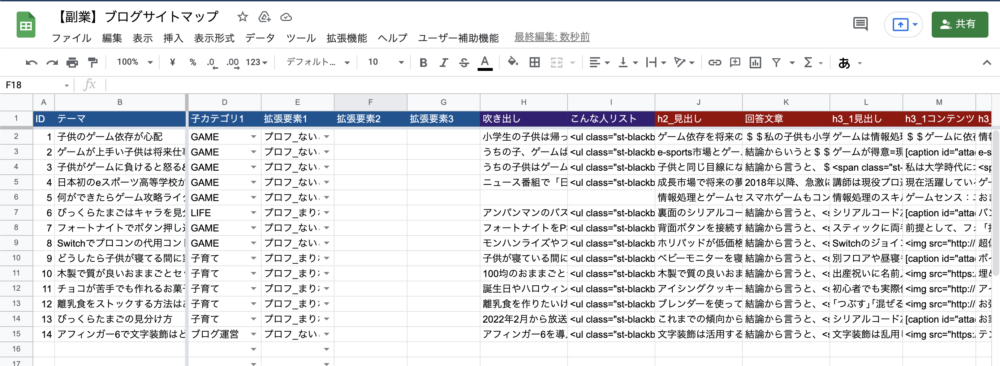Viewport: 1000px width, 366px height.
Task: Open the fill color bucket
Action: pos(512,62)
